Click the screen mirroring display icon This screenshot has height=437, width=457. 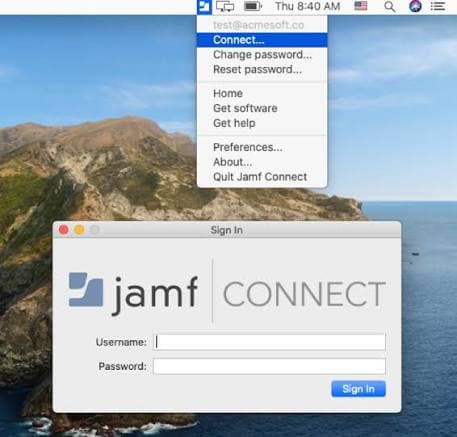click(x=225, y=7)
